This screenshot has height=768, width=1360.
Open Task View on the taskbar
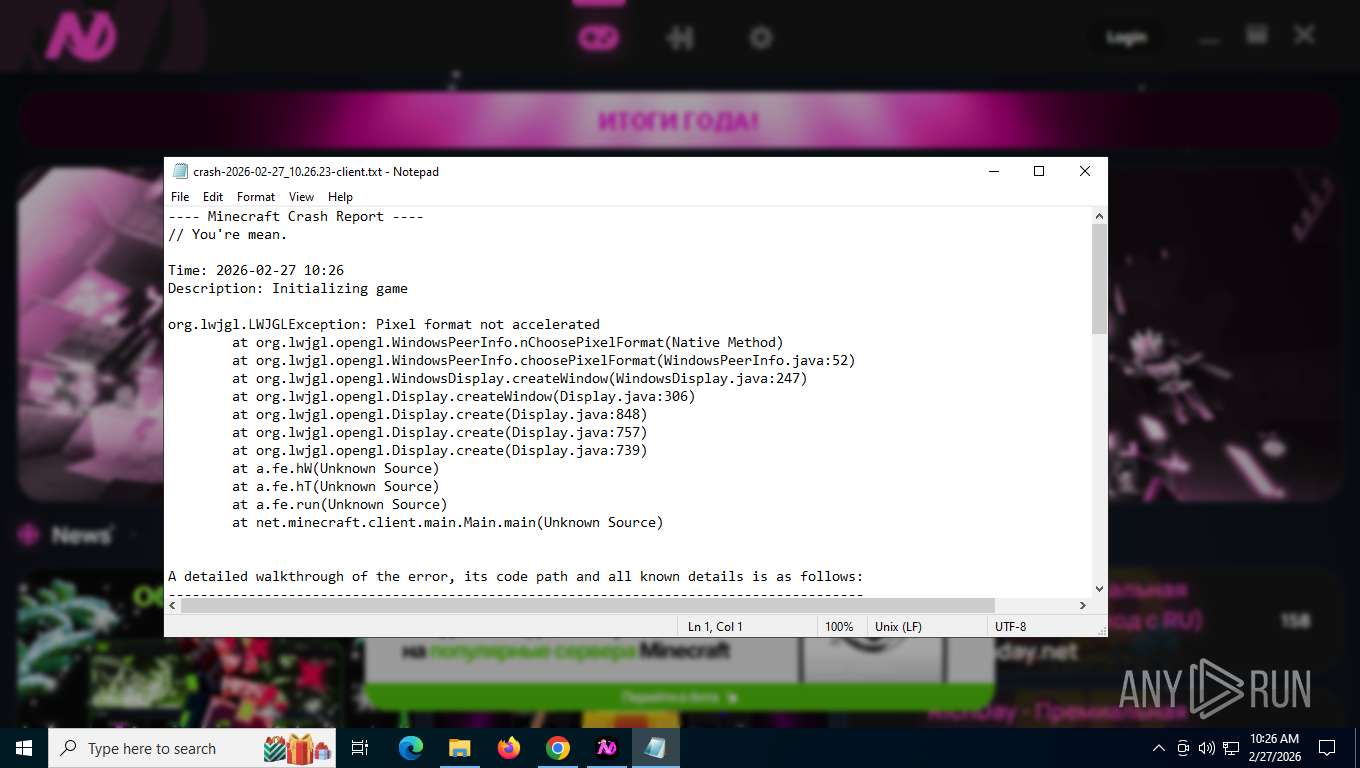360,748
